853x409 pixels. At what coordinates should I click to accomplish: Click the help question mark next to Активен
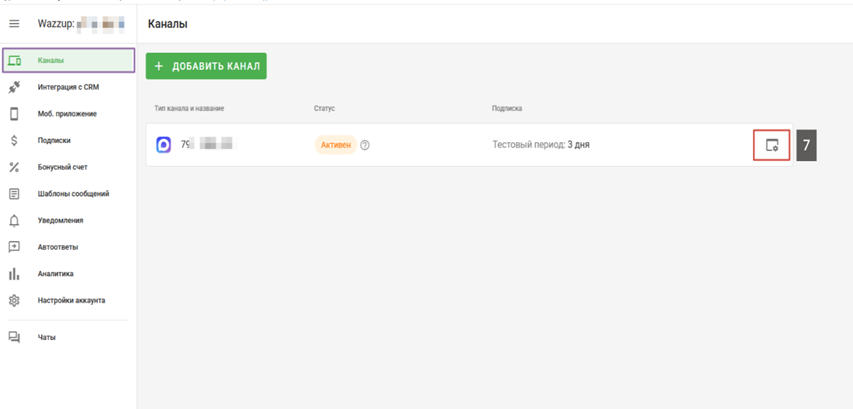tap(365, 145)
